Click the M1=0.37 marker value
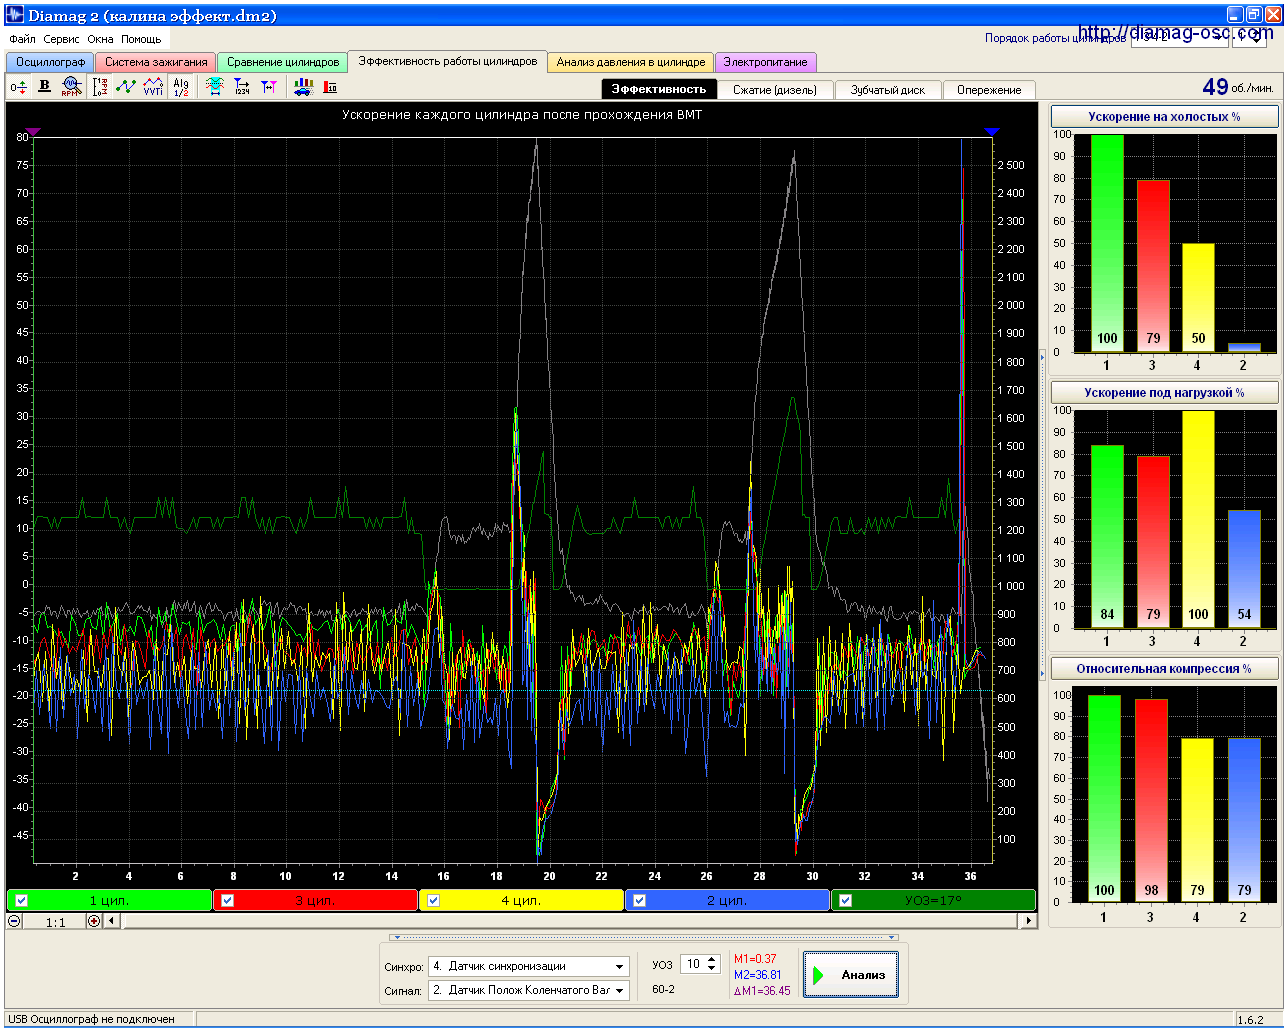1288x1032 pixels. coord(755,959)
